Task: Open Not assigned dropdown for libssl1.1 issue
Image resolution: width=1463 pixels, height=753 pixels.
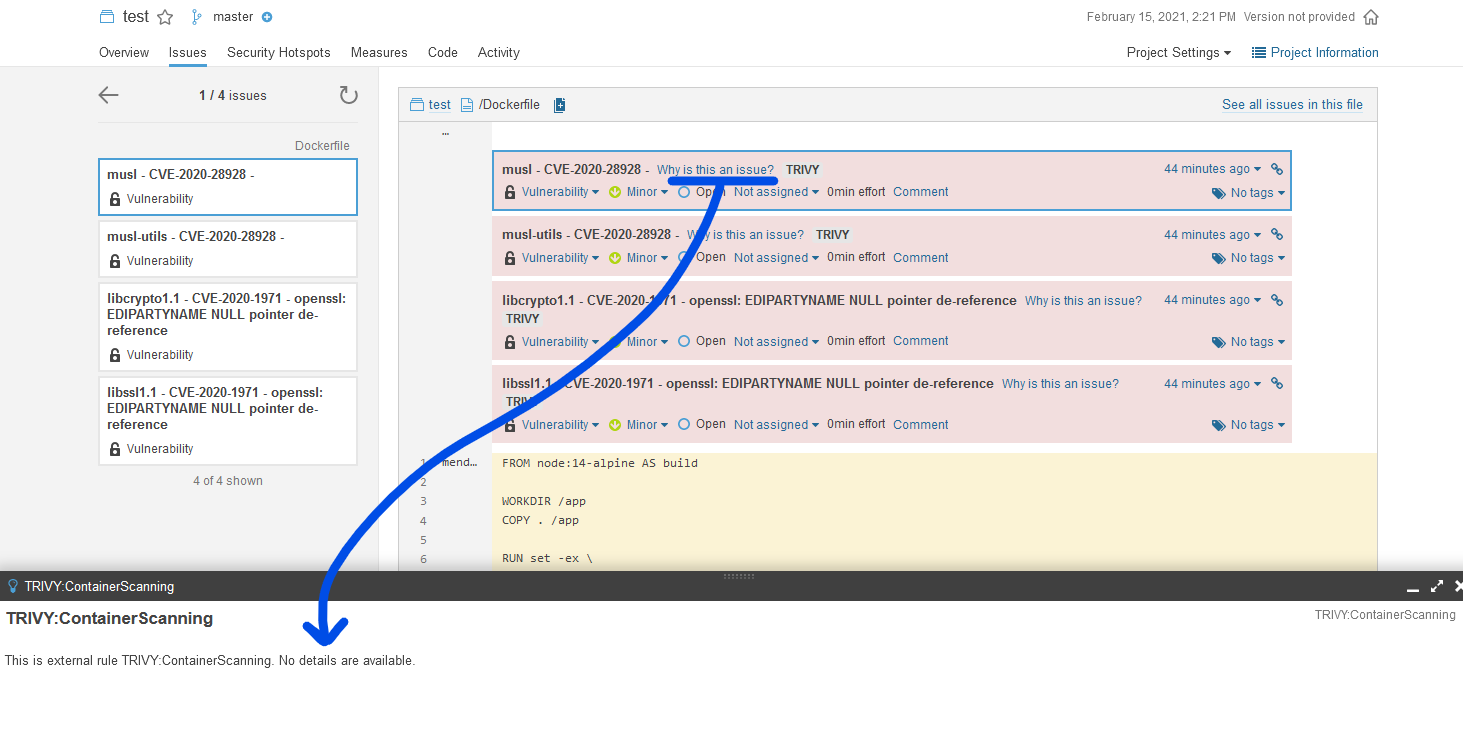Action: 776,425
